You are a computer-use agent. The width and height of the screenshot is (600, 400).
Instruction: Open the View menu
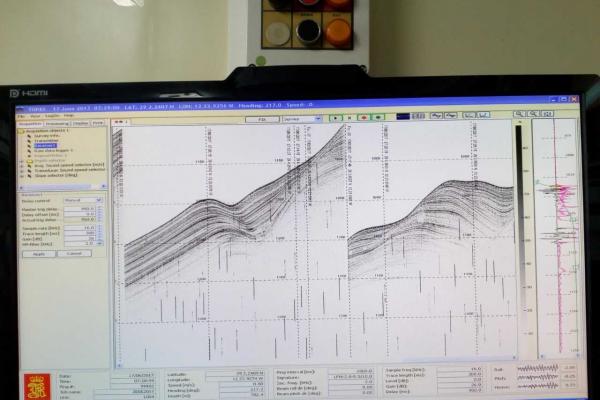coord(35,116)
